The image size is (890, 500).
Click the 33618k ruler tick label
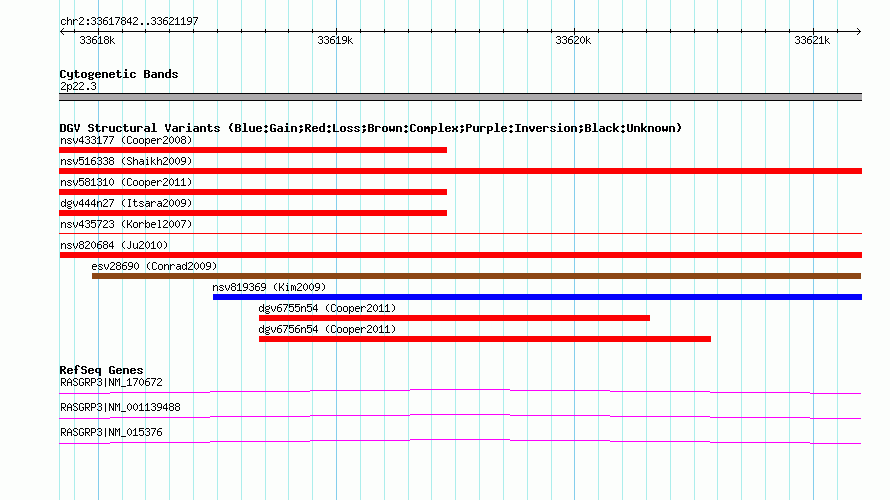97,40
